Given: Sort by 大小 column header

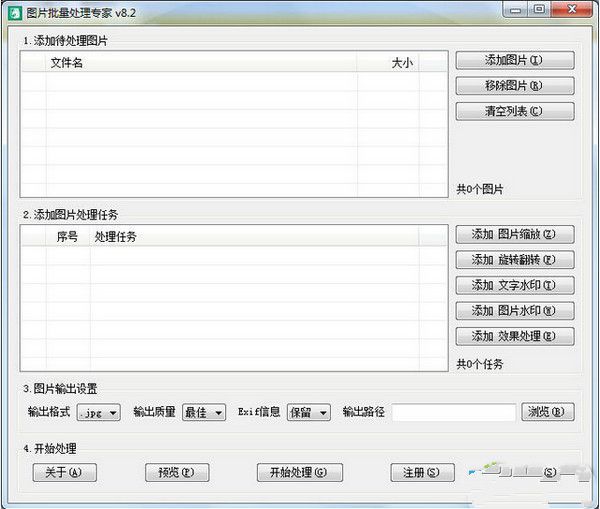Looking at the screenshot, I should click(388, 62).
